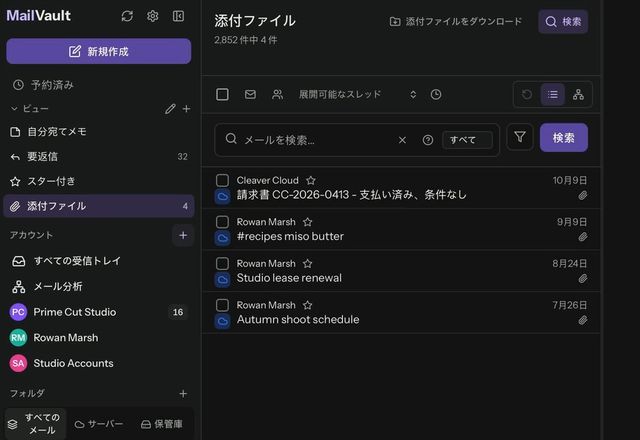Open search help question mark icon
This screenshot has width=640, height=440.
pyautogui.click(x=428, y=140)
